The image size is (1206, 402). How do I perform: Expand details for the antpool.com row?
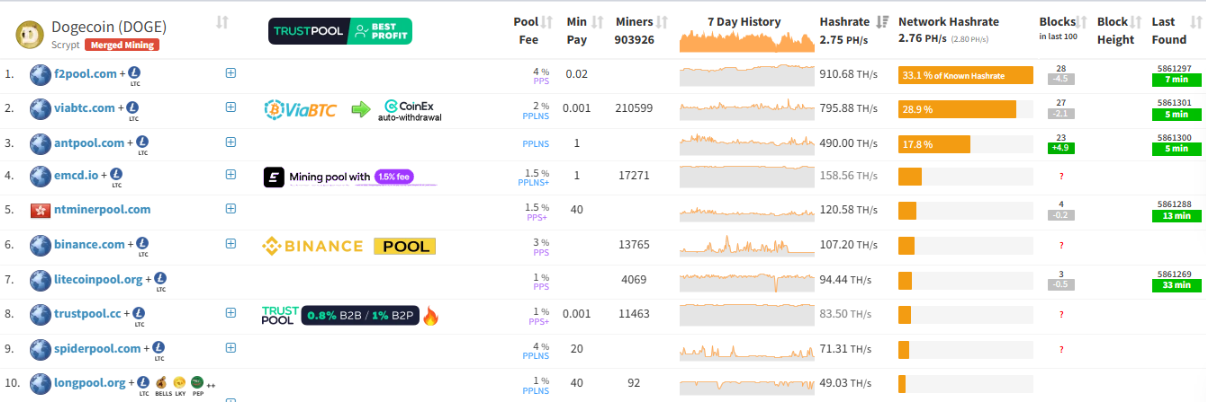(x=231, y=142)
